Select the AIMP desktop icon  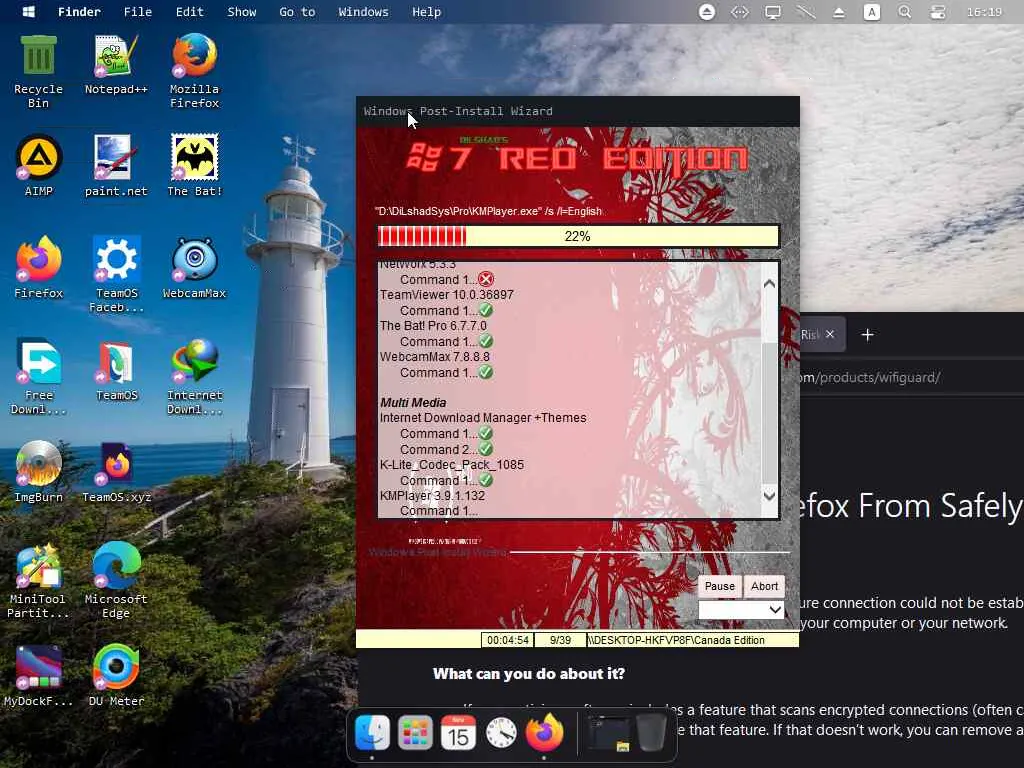(38, 165)
